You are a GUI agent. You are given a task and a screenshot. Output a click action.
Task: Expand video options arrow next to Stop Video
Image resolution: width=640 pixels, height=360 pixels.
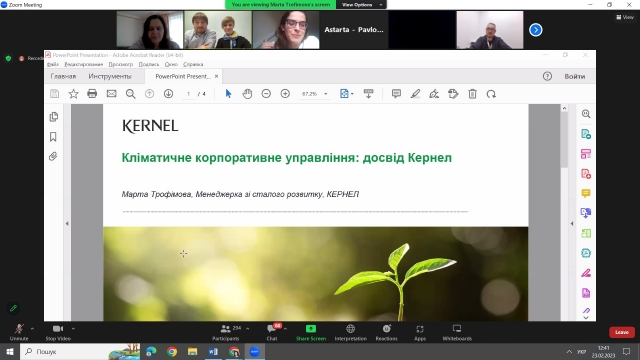point(73,329)
